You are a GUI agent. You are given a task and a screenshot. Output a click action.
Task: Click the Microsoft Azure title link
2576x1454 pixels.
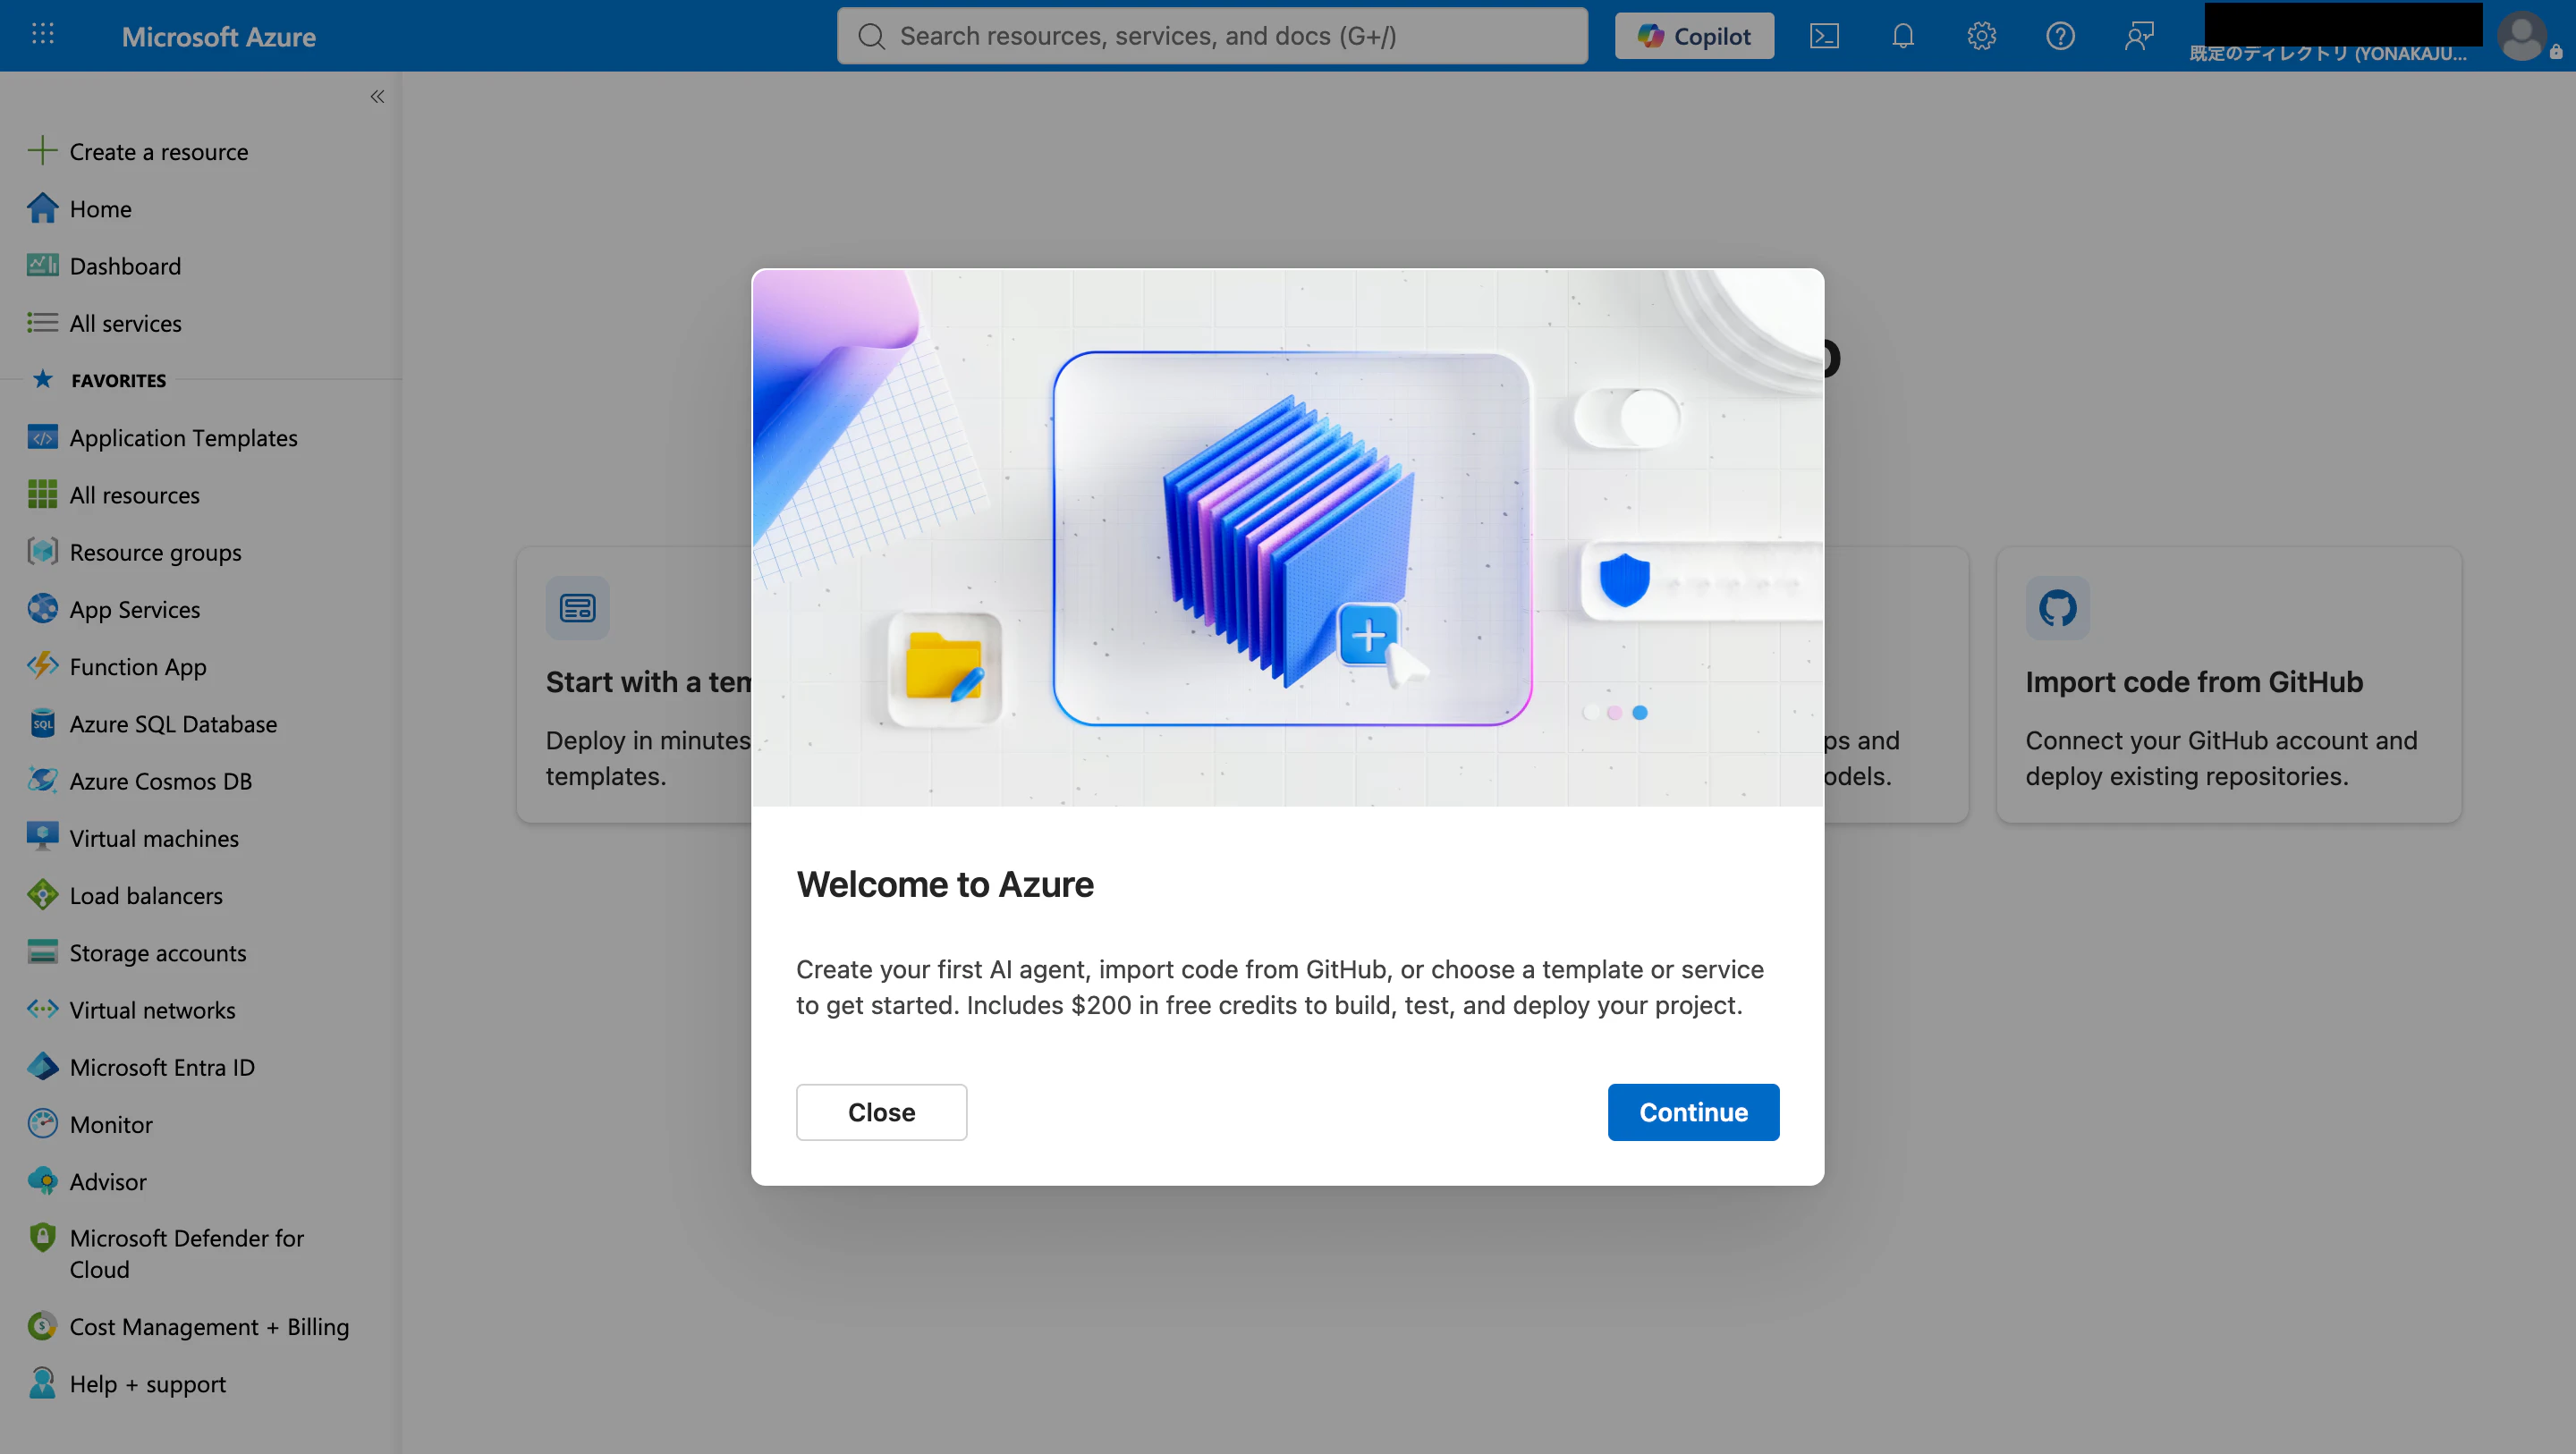coord(218,36)
